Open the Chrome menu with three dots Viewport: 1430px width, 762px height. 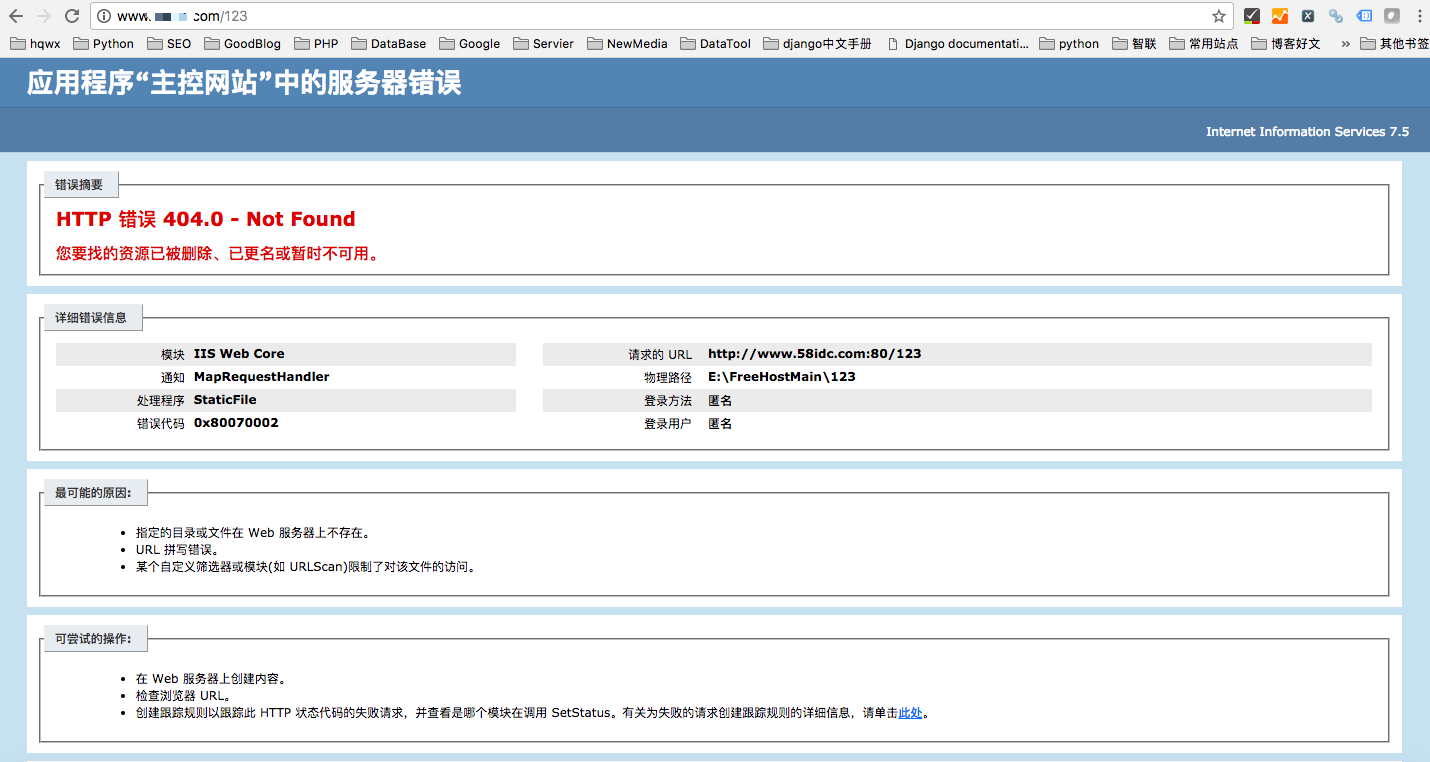1419,15
